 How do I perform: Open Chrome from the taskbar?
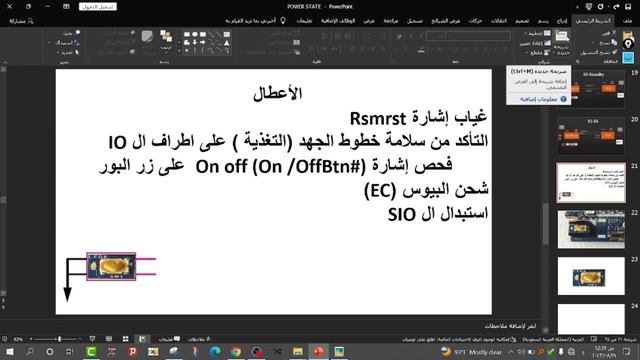pyautogui.click(x=236, y=351)
